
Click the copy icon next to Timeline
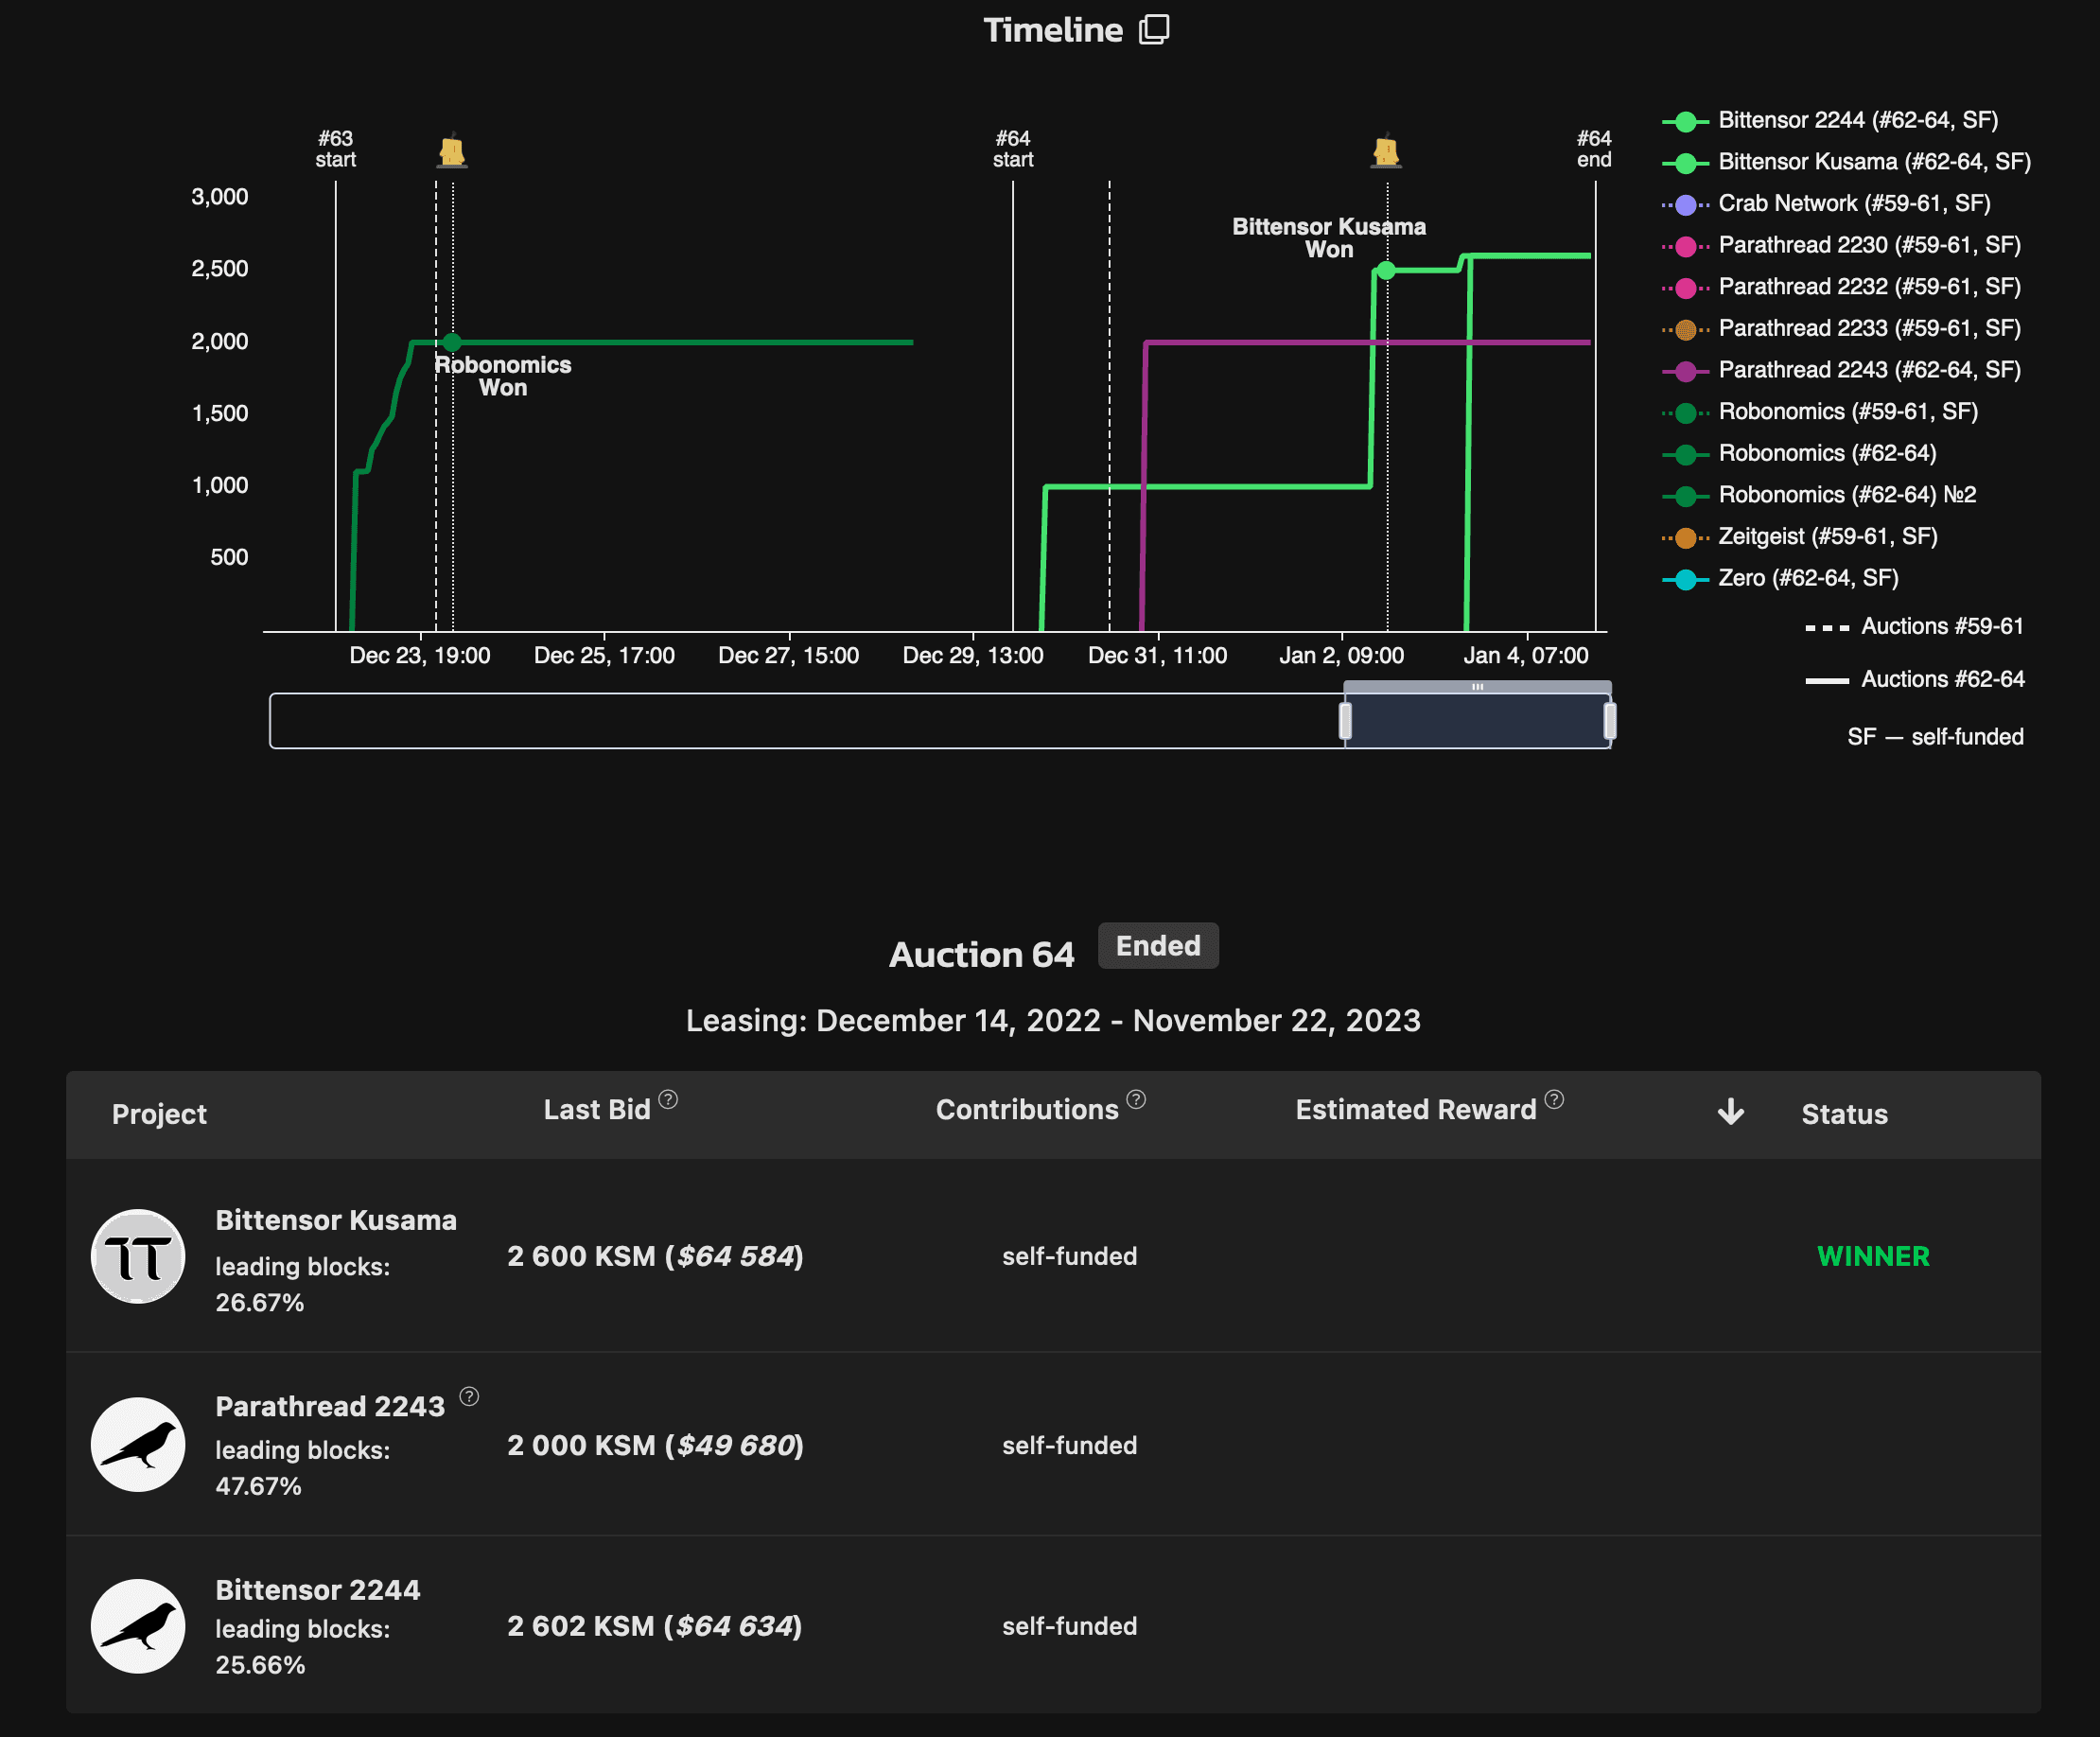point(1154,29)
